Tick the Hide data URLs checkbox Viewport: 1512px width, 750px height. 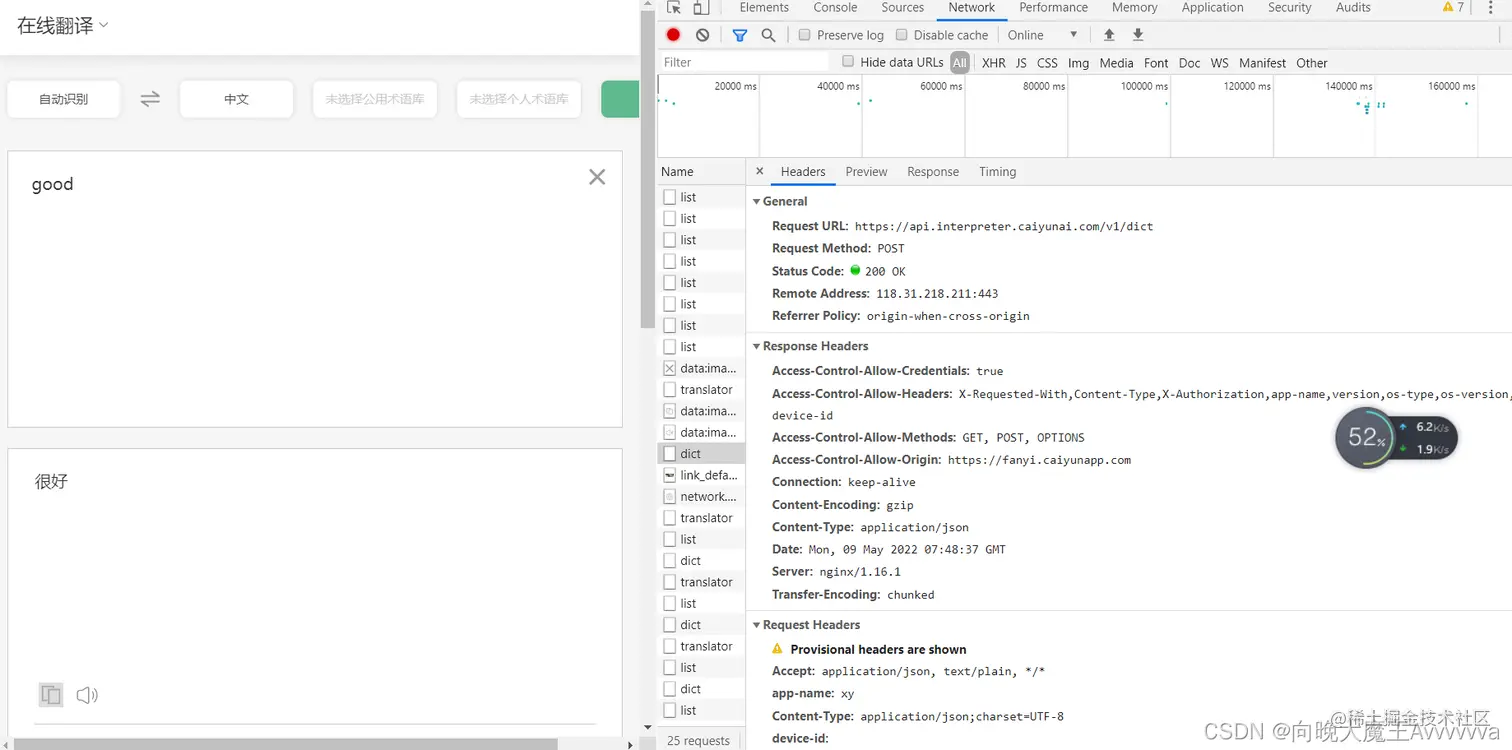pos(848,62)
